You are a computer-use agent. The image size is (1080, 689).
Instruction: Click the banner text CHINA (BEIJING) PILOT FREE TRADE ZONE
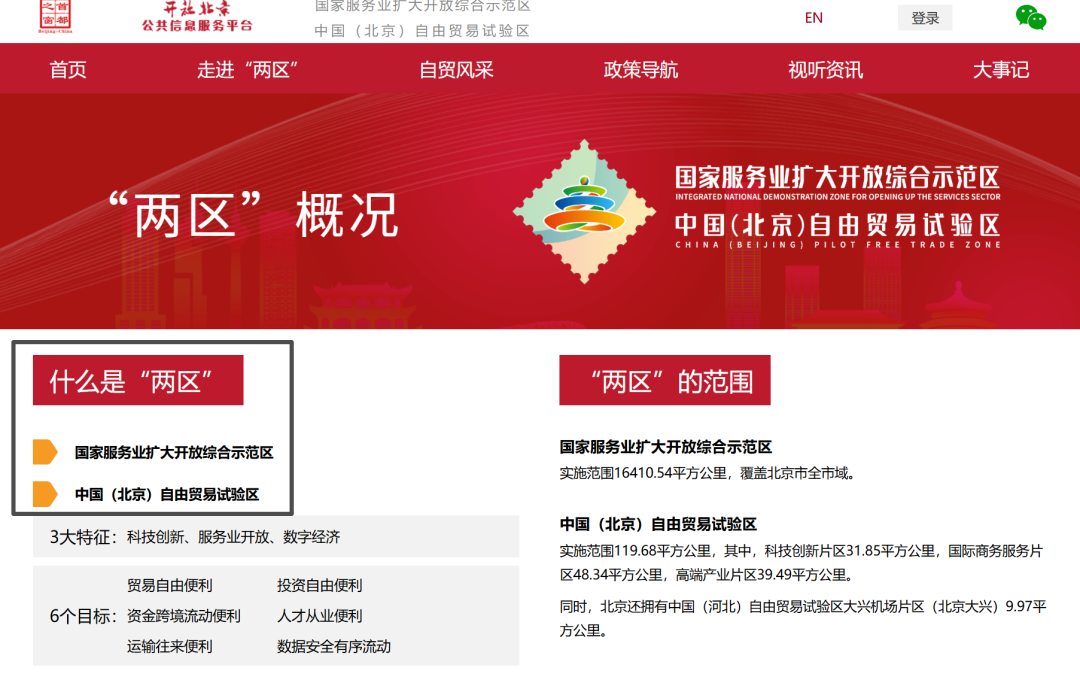tap(838, 245)
